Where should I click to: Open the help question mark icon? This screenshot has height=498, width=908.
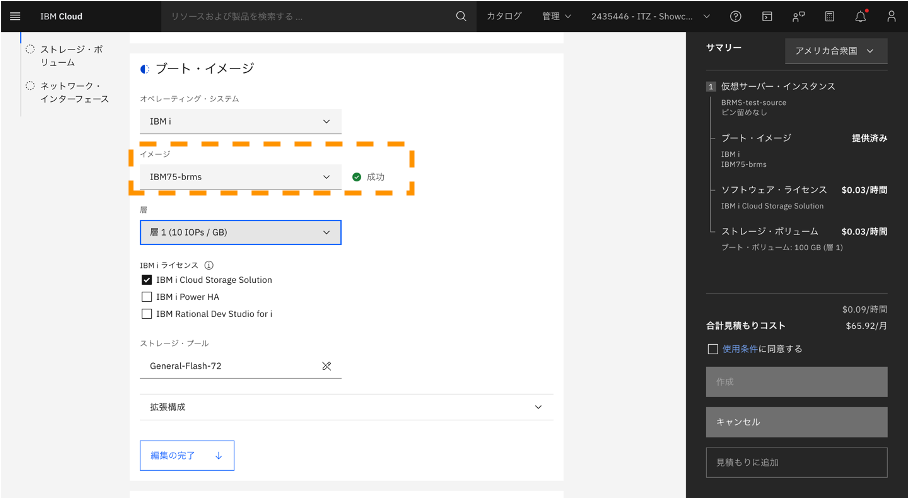(735, 16)
